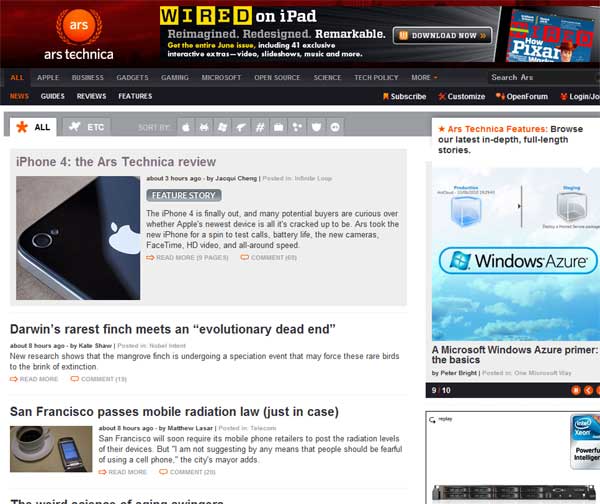Open headline iPhone 4: the Ars Technica review

click(x=116, y=162)
